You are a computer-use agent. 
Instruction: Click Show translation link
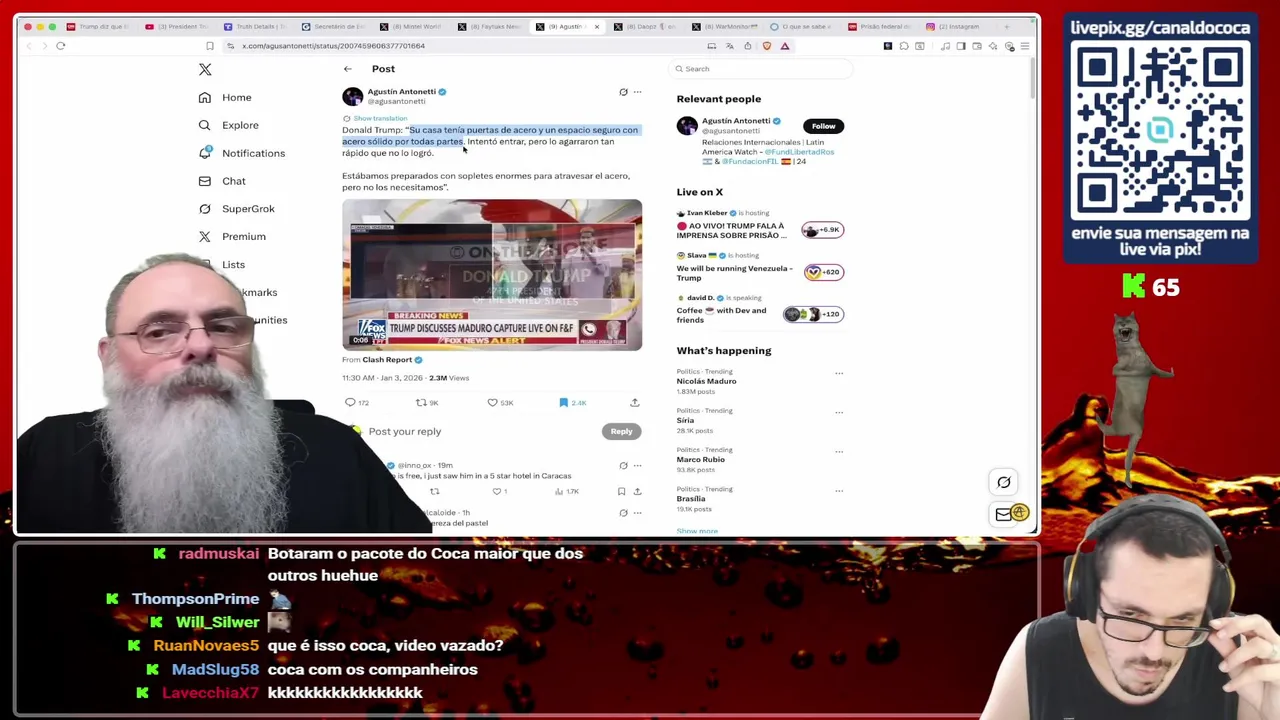click(x=380, y=118)
